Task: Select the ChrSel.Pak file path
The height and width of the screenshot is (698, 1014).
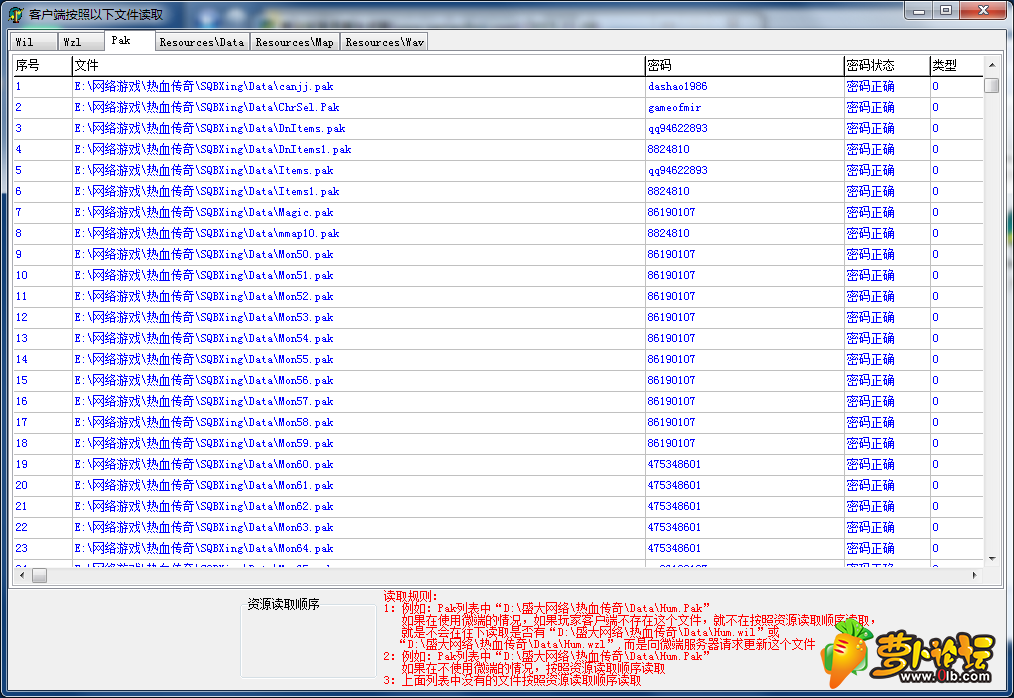Action: click(x=207, y=107)
